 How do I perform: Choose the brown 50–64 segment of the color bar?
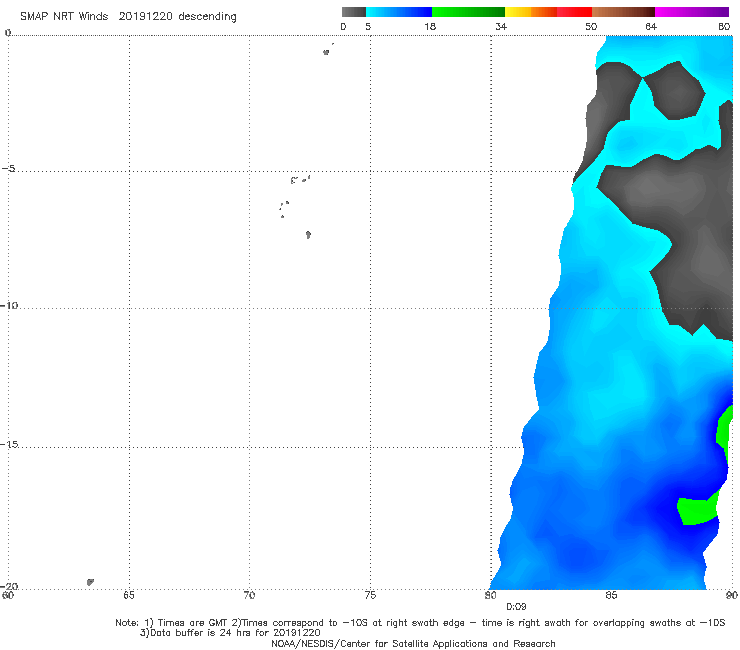(x=623, y=12)
